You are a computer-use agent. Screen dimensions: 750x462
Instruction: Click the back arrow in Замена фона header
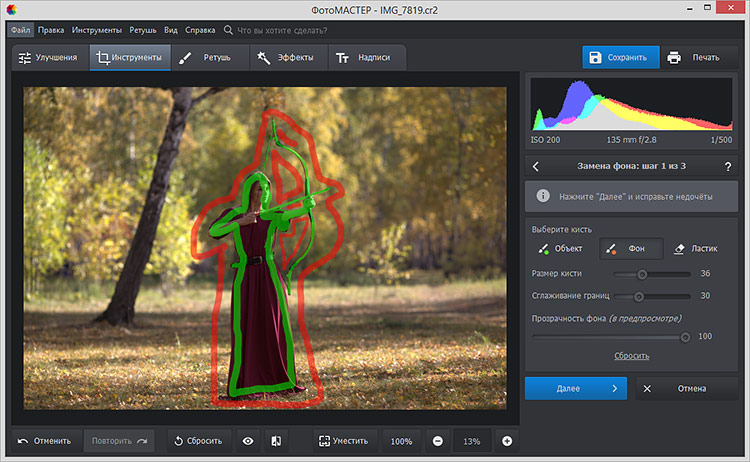537,166
